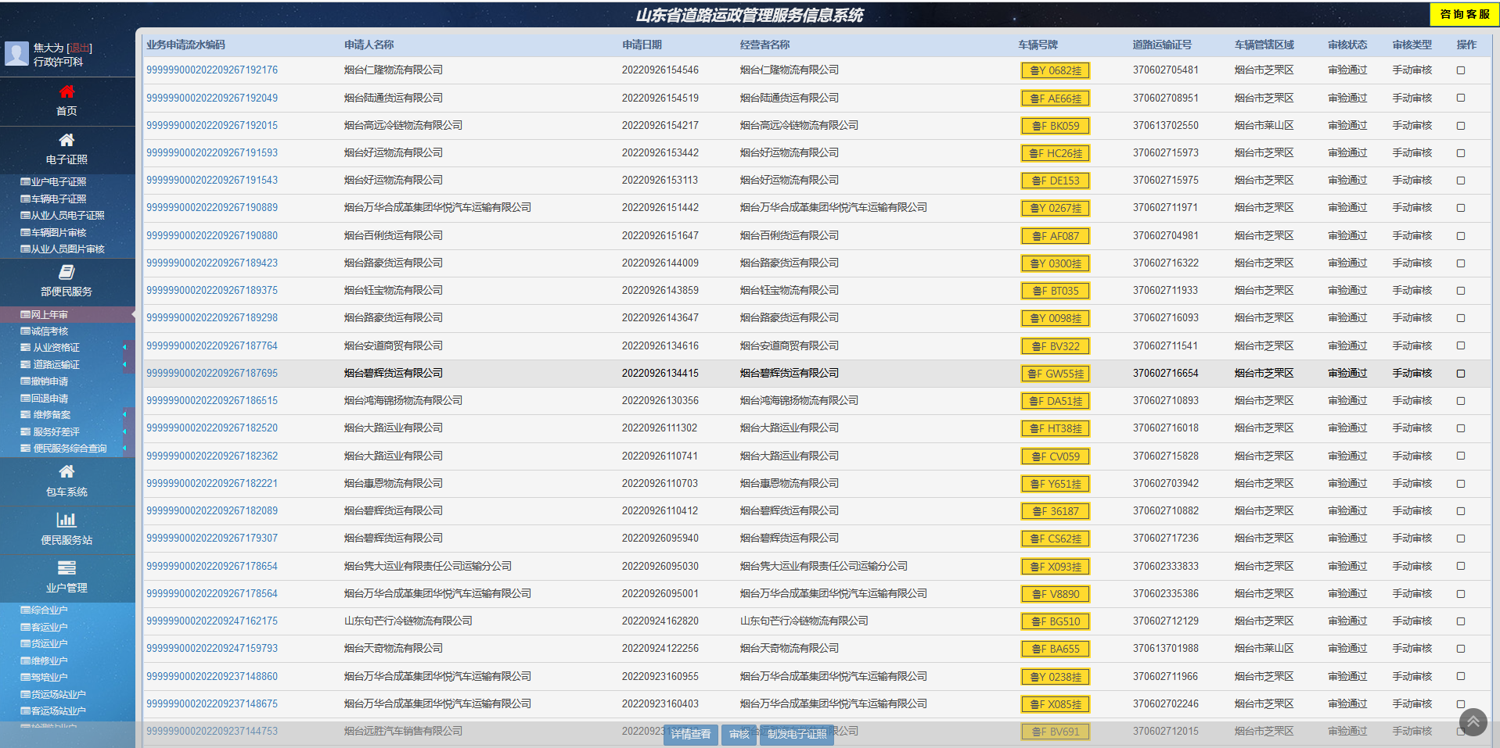
Task: Click the 详情查看 button
Action: pyautogui.click(x=691, y=734)
